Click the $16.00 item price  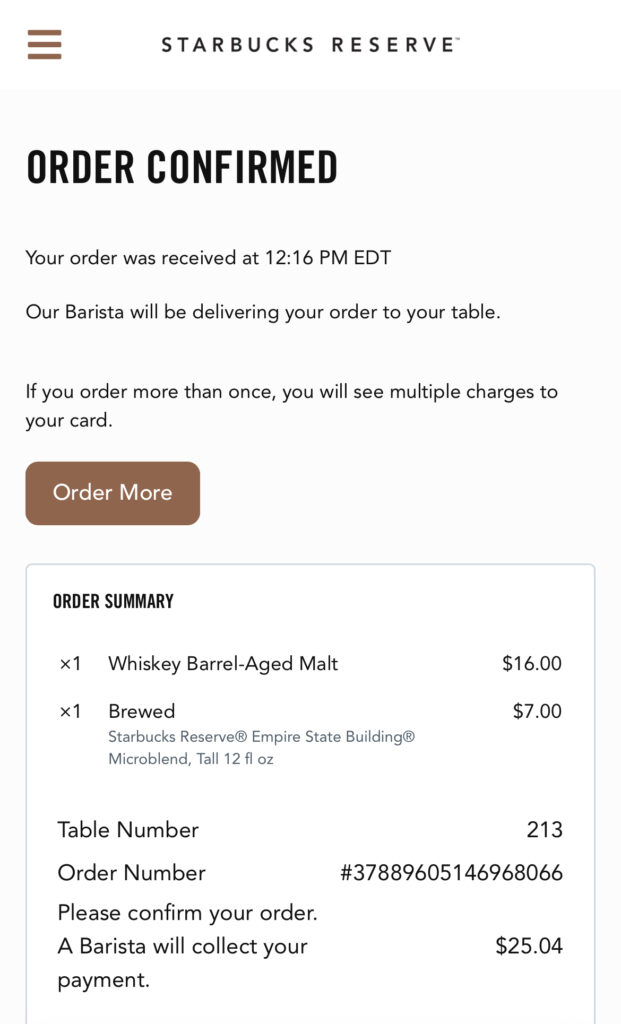tap(532, 664)
